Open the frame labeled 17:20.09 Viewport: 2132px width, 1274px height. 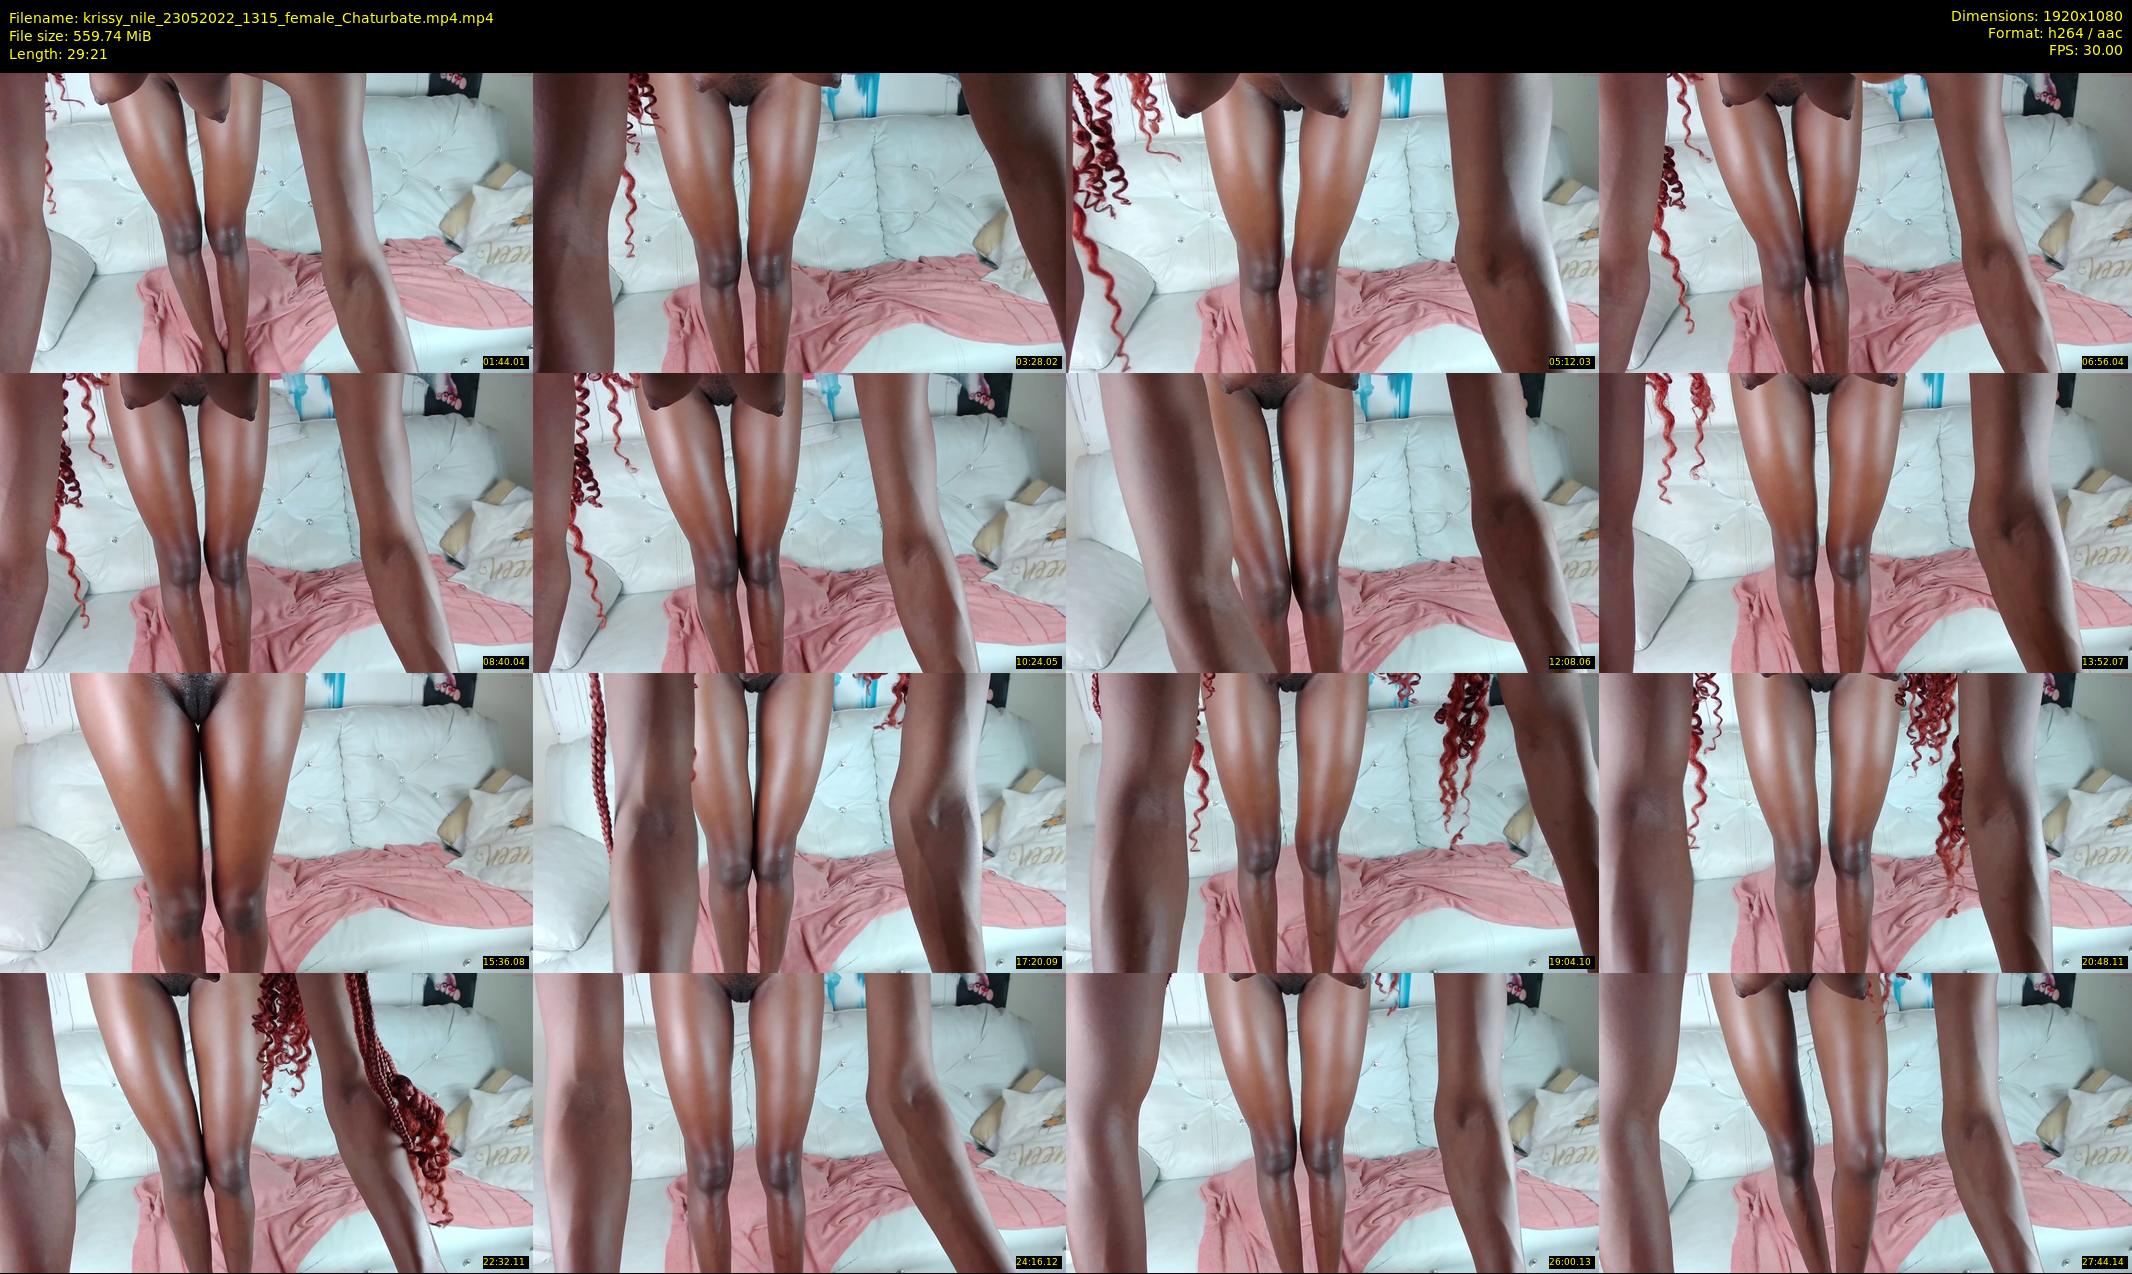coord(799,822)
